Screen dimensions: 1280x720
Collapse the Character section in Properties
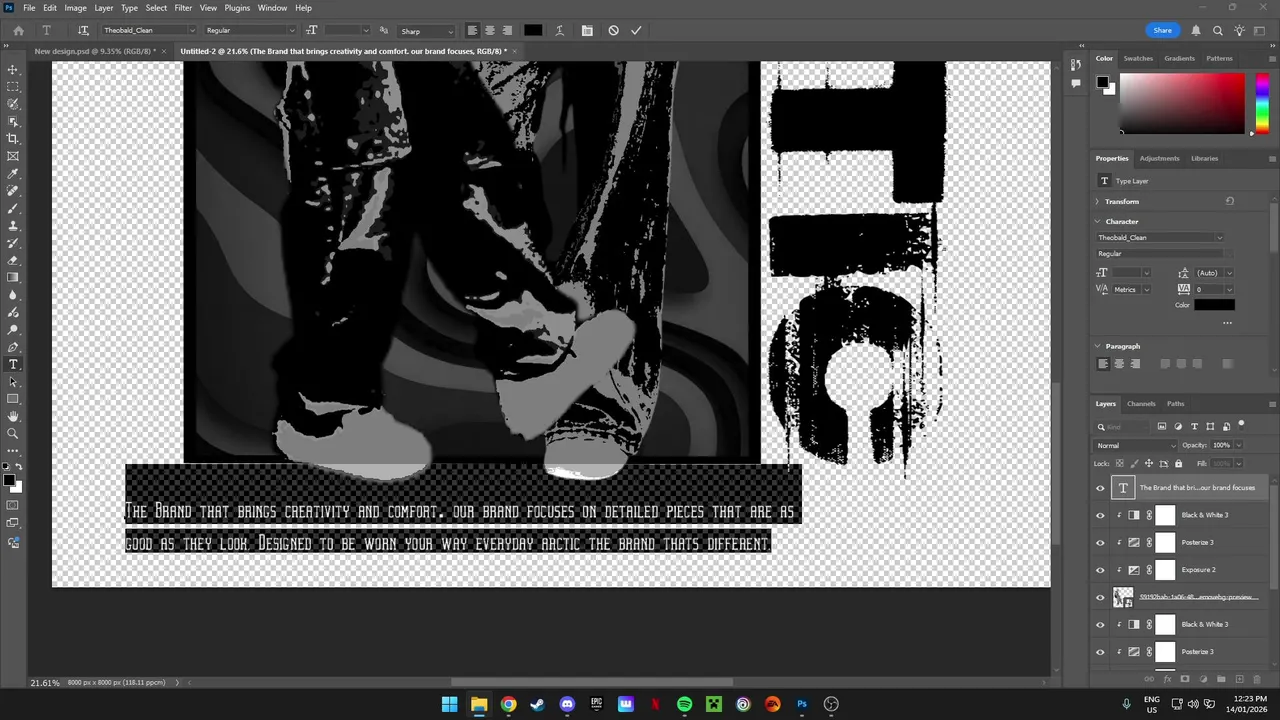click(1097, 221)
